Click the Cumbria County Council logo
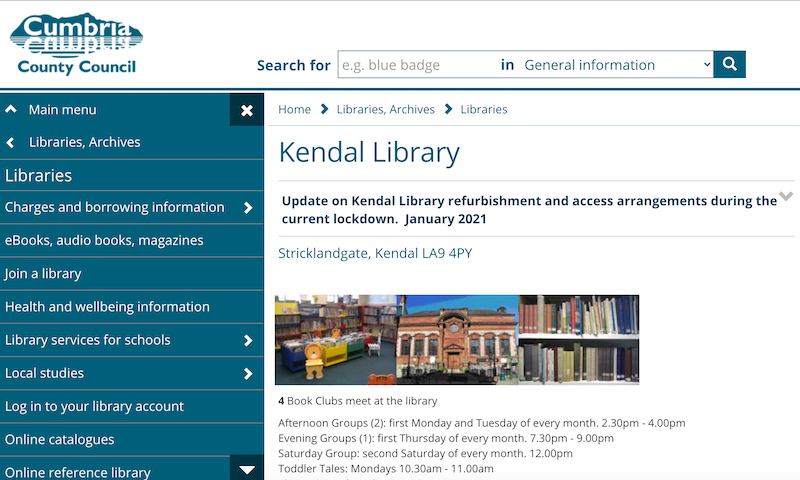Viewport: 800px width, 480px height. click(x=77, y=45)
